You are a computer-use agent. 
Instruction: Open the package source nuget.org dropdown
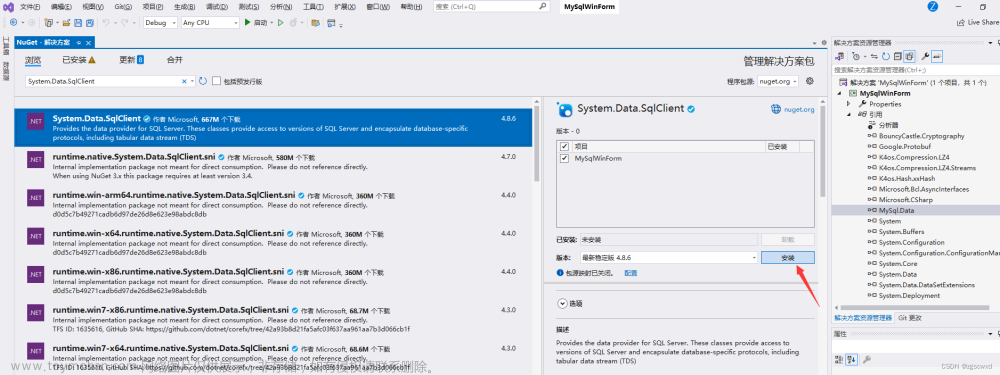coord(778,81)
